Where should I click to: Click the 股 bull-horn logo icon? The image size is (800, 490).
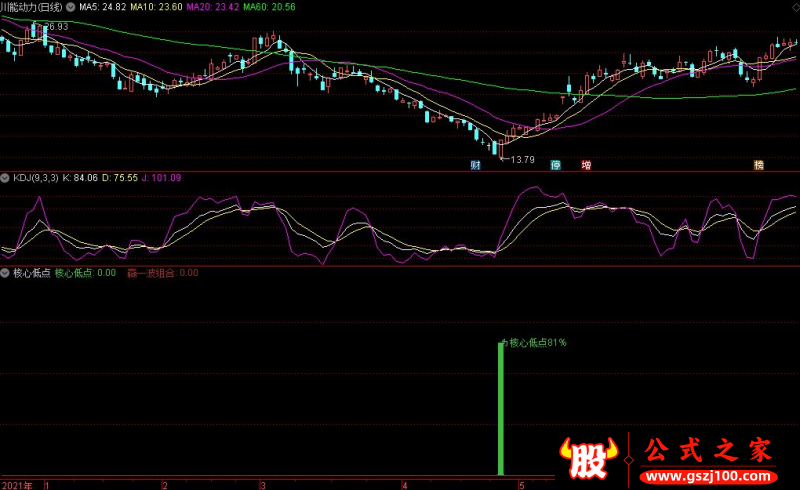(x=588, y=458)
